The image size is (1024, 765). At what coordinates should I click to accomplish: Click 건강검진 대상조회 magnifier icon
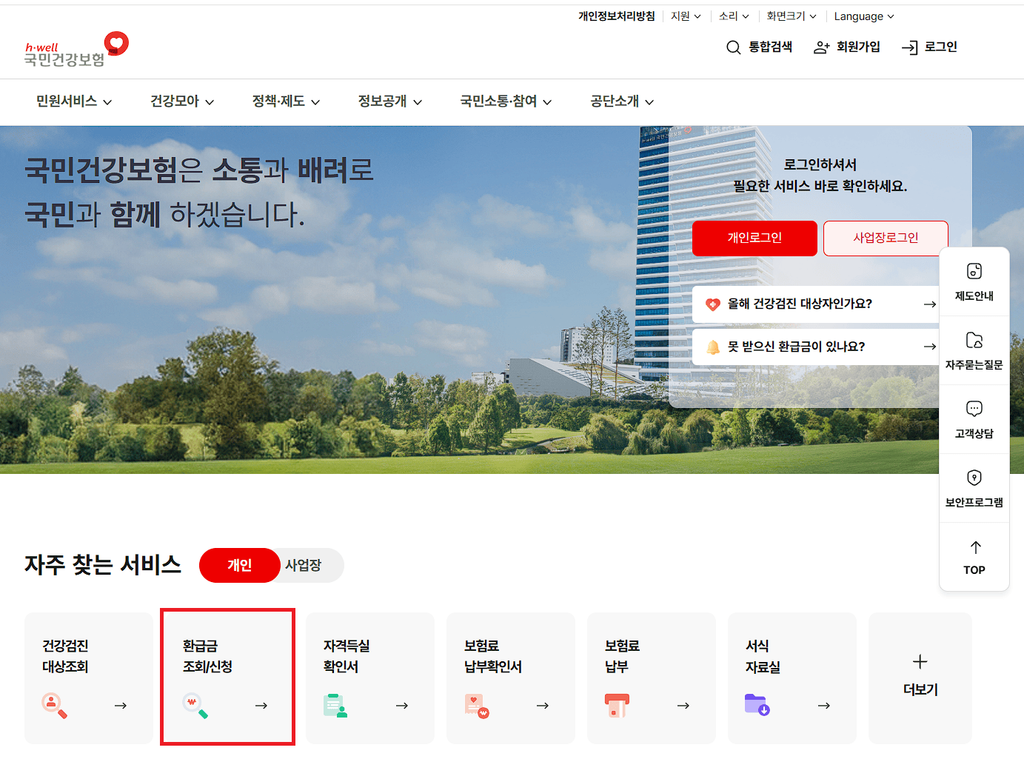[x=54, y=706]
